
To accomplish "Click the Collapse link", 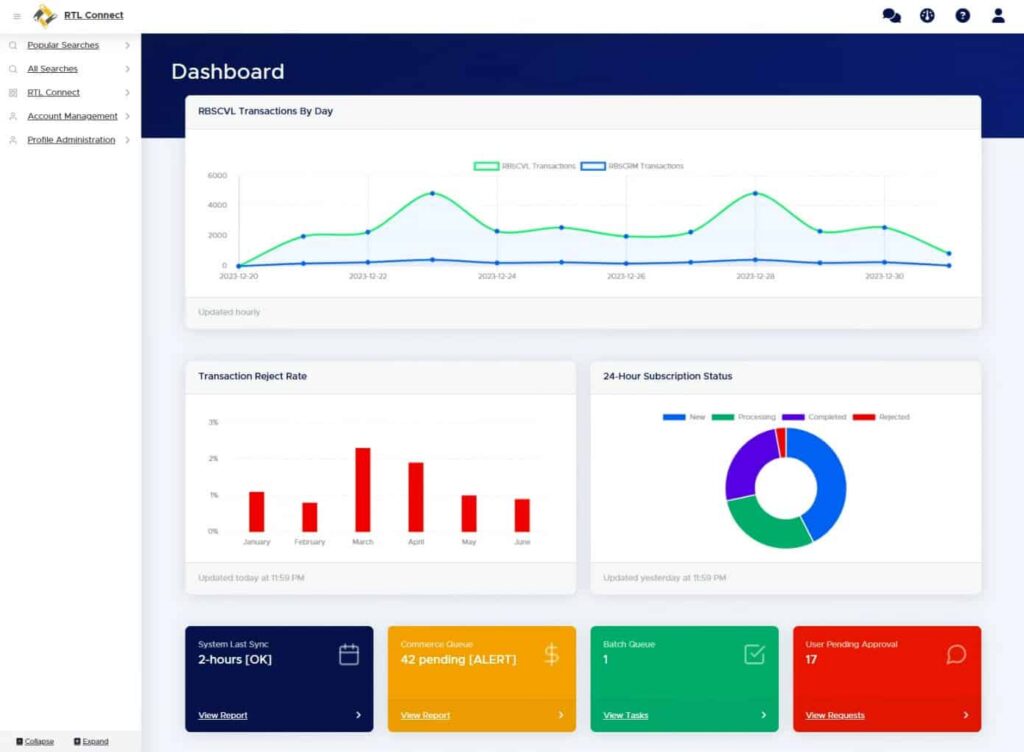I will [39, 742].
